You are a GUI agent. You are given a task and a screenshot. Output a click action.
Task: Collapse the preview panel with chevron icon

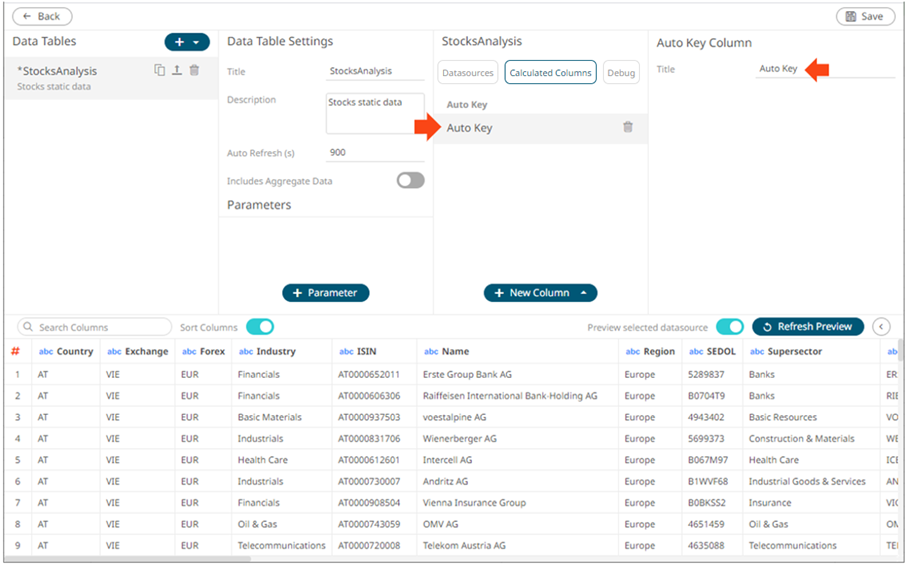click(x=881, y=327)
